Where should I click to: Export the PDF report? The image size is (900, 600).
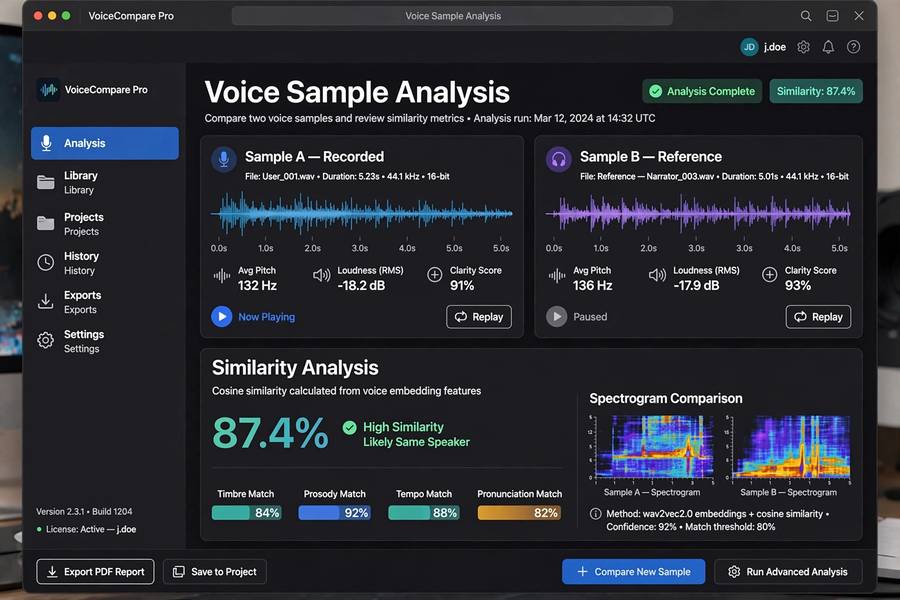click(95, 572)
